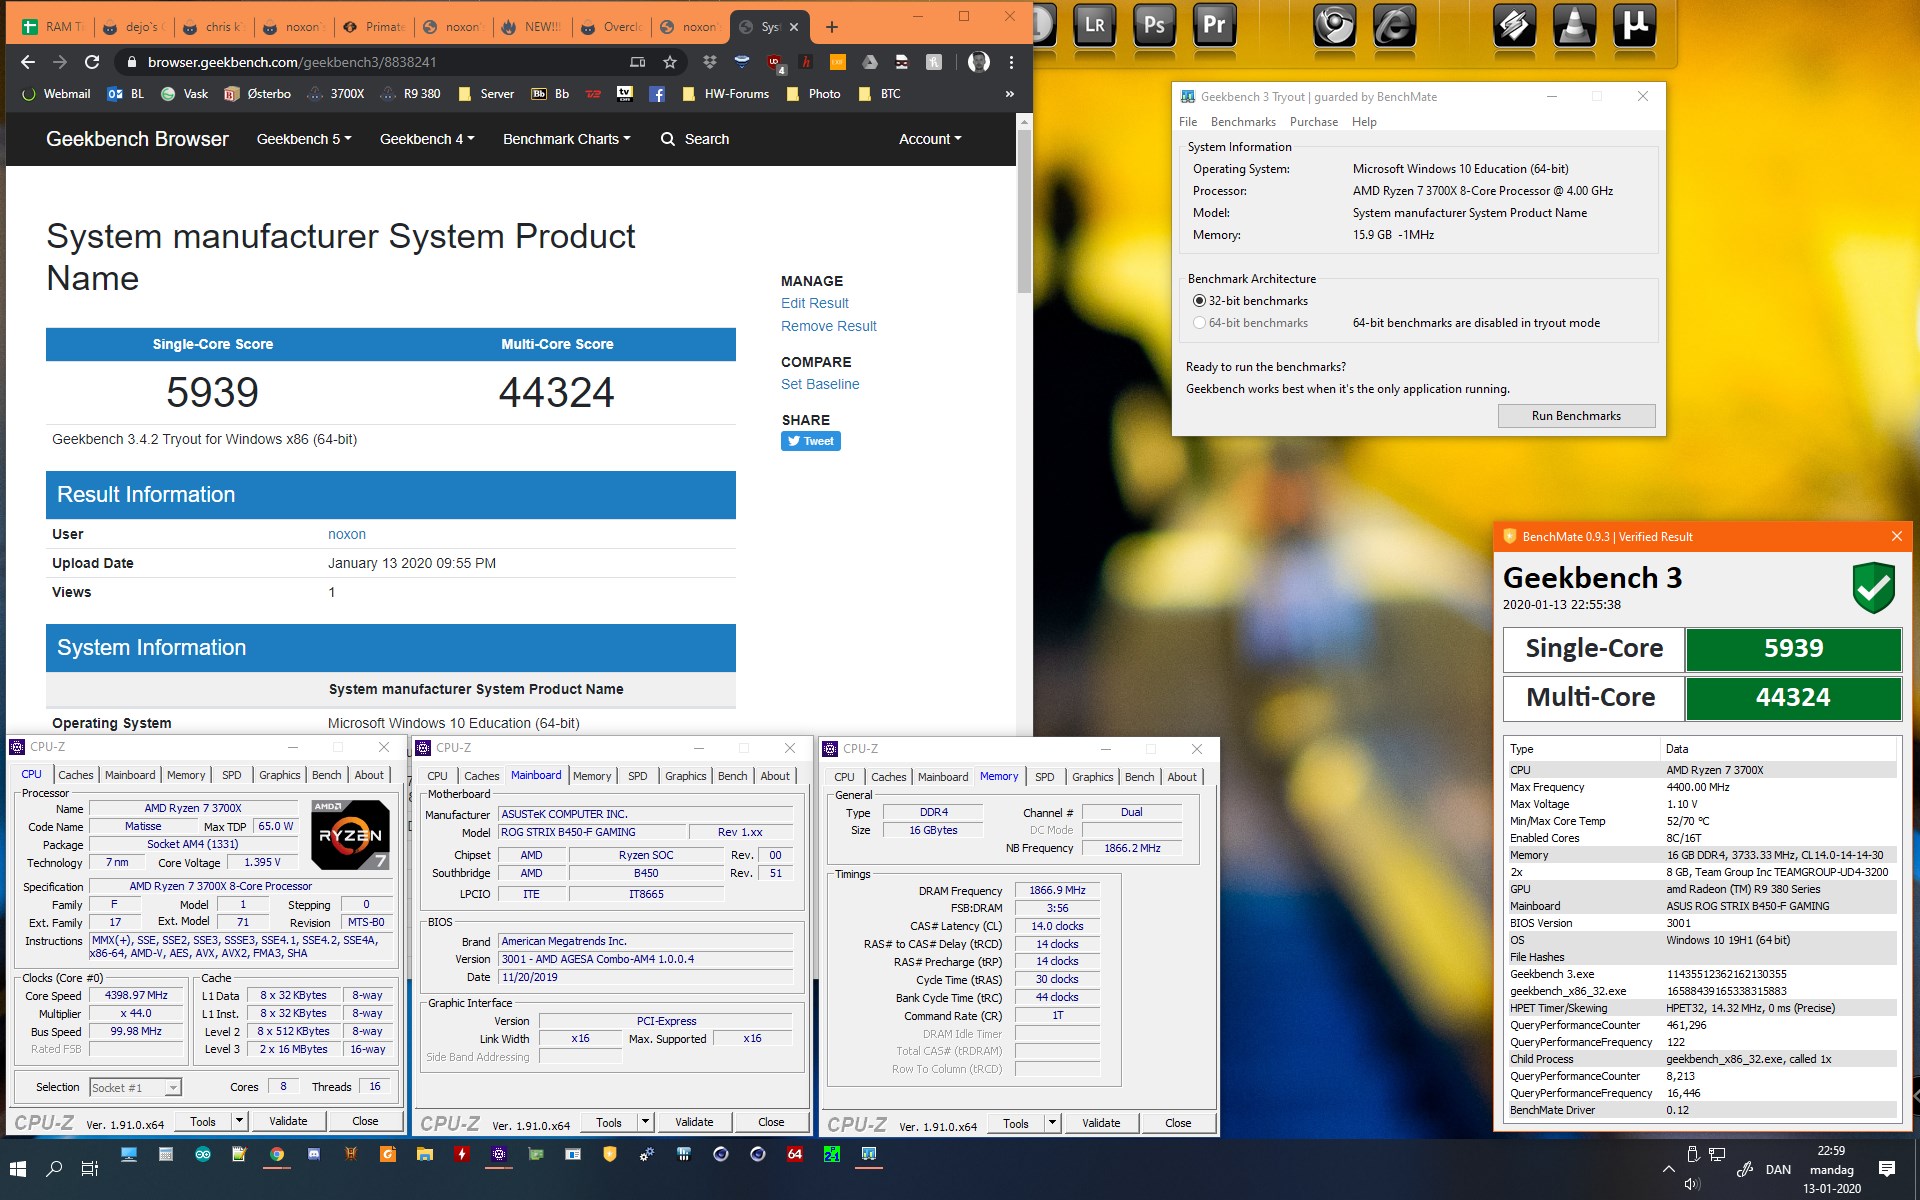Viewport: 1920px width, 1200px height.
Task: Click the DAN language indicator
Action: coord(1778,1169)
